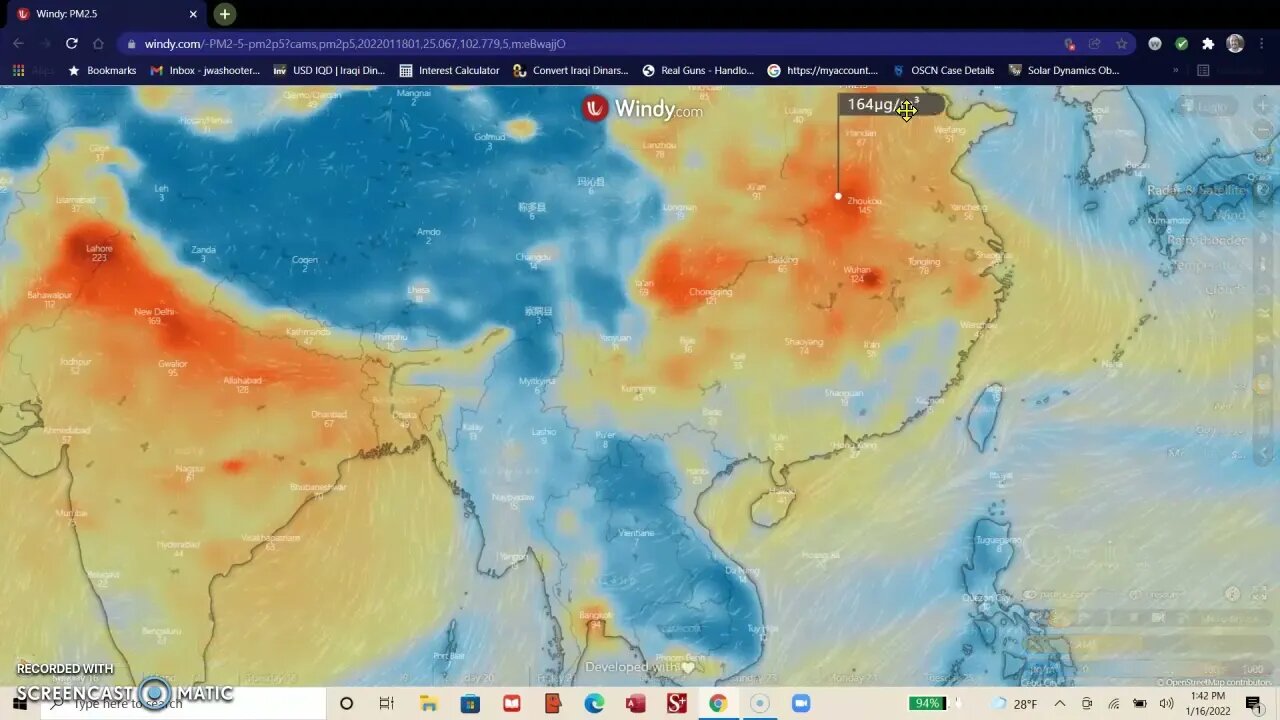Screen dimensions: 1280x720
Task: Open Microsoft Access from the taskbar
Action: (635, 703)
